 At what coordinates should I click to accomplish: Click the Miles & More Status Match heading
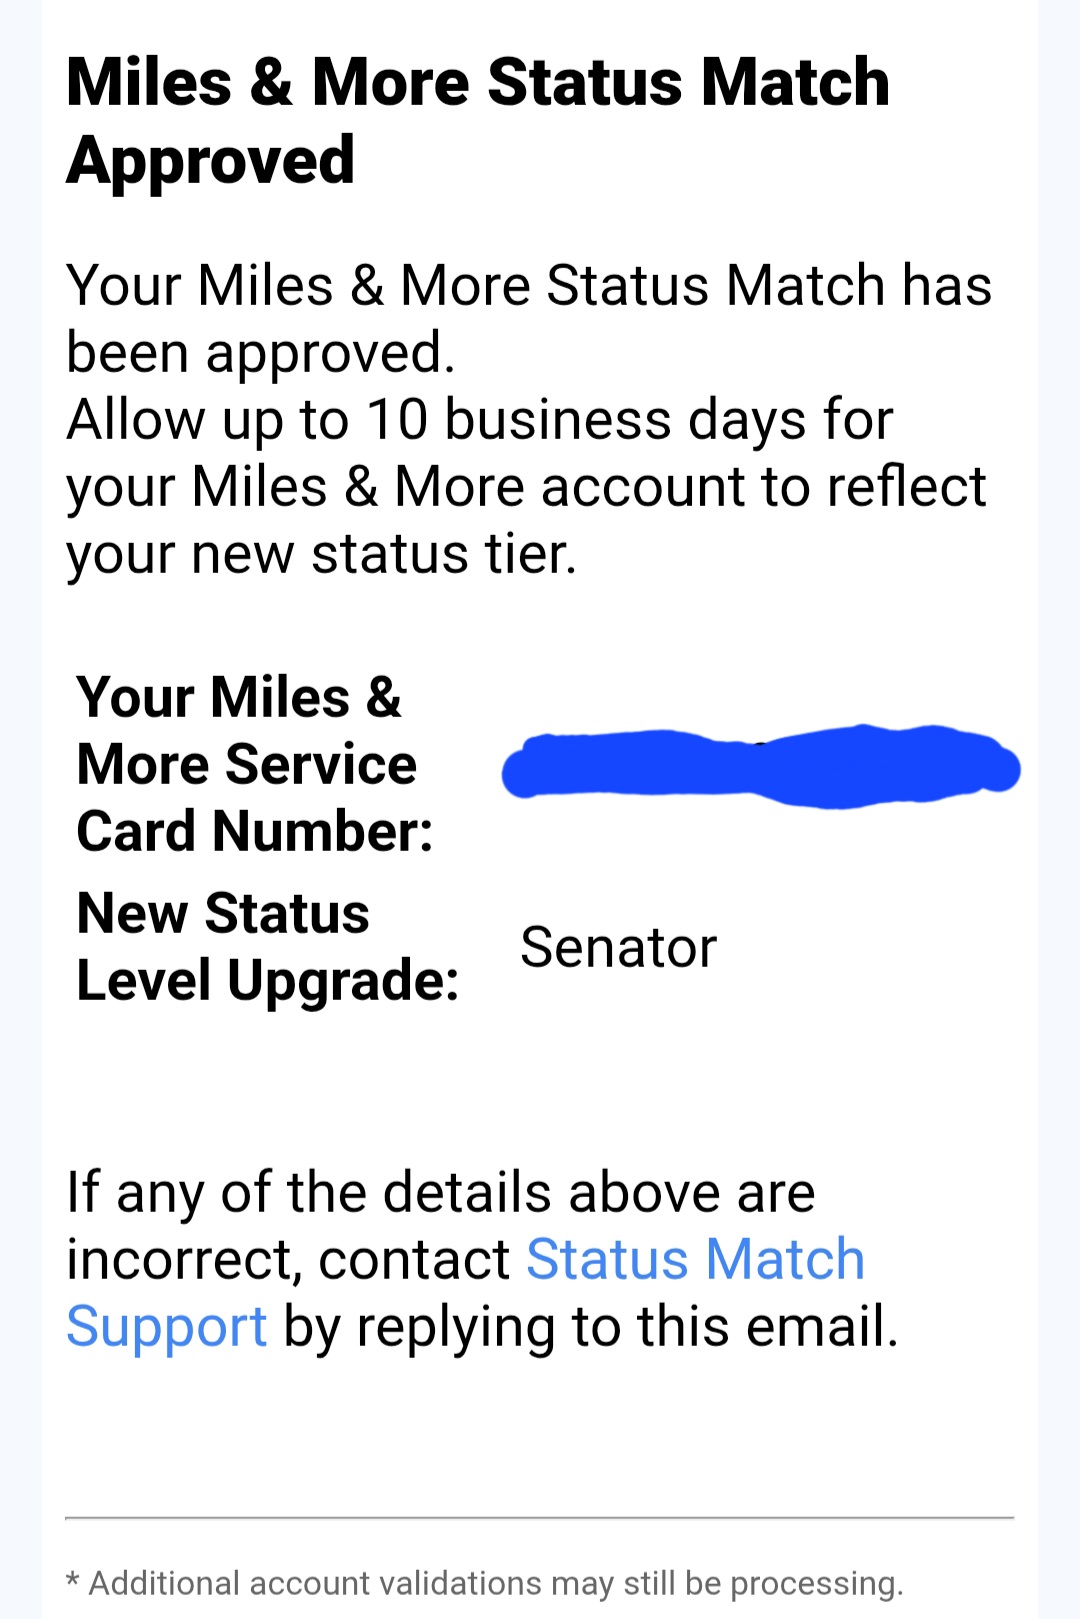click(x=477, y=82)
